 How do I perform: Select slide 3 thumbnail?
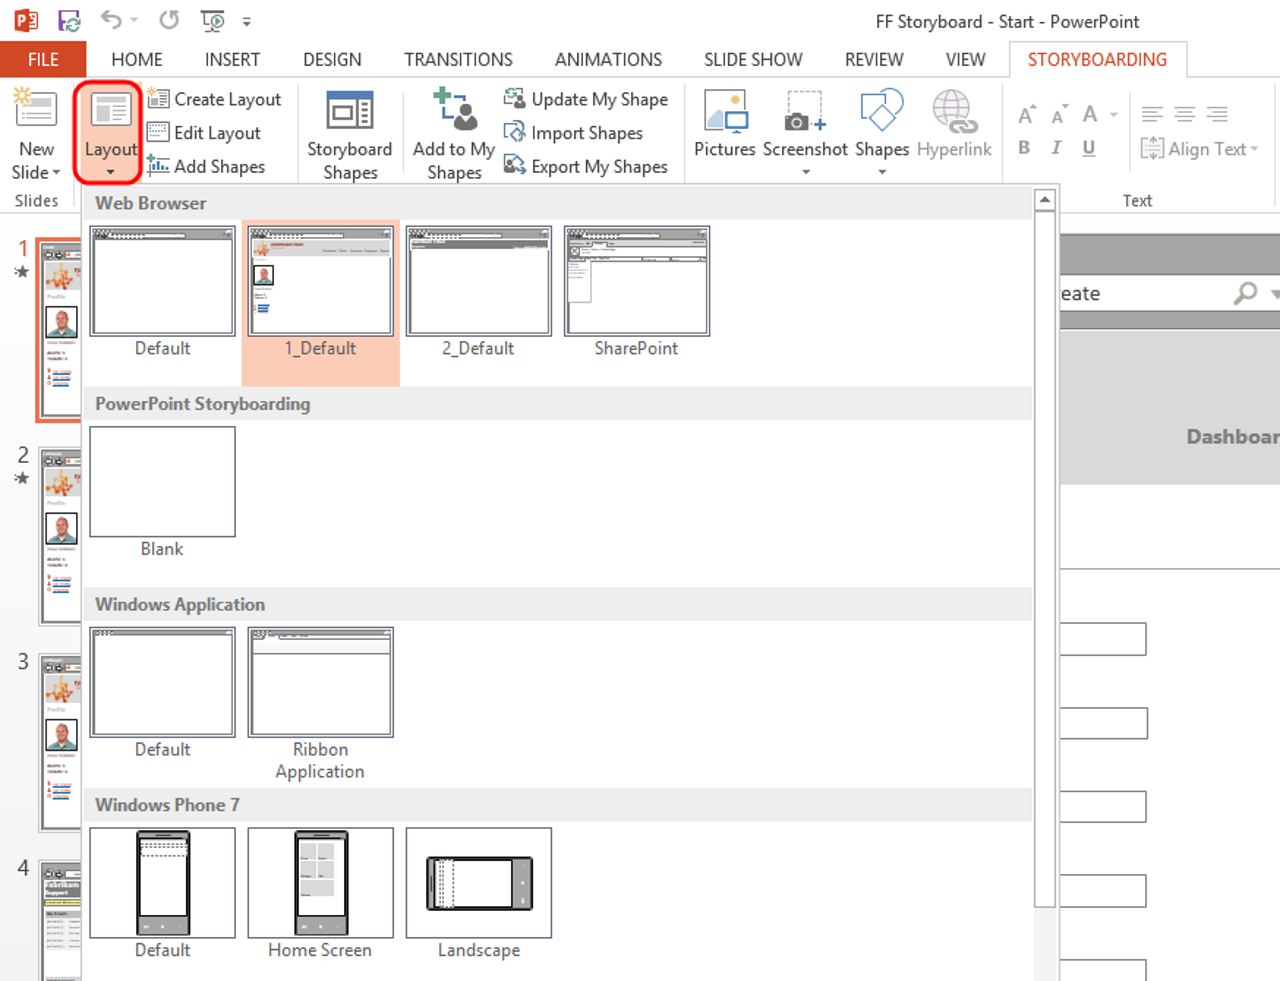60,743
